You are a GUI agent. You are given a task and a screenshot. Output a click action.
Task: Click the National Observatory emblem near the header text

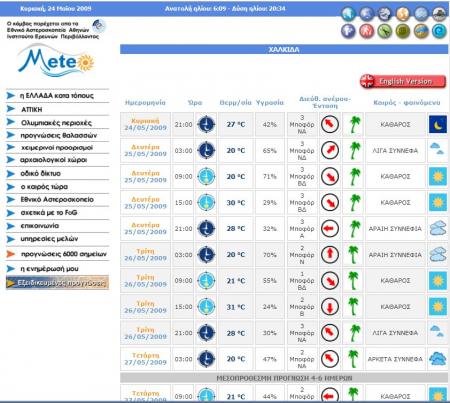pyautogui.click(x=99, y=26)
